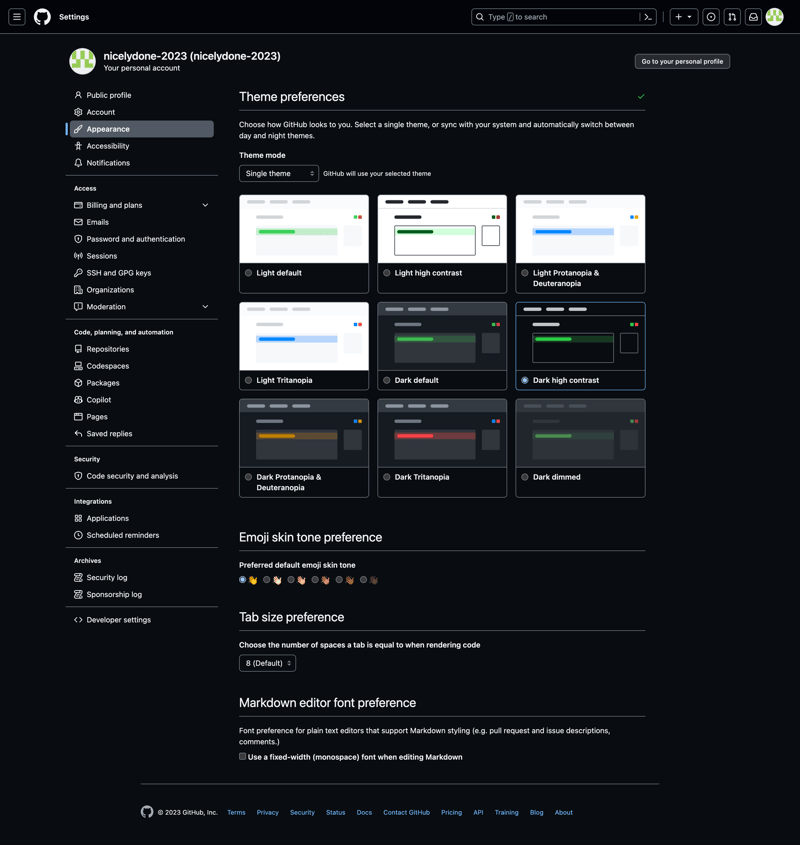Open the Contact GitHub footer link
Image resolution: width=800 pixels, height=845 pixels.
(406, 812)
